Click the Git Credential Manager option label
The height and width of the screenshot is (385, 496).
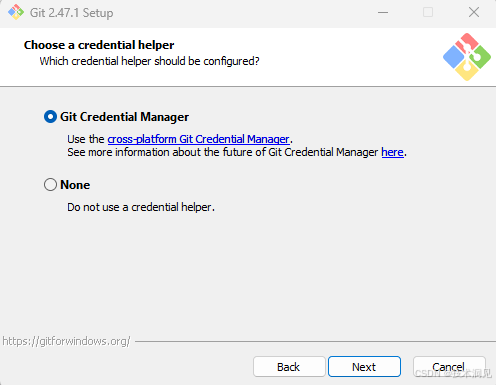coord(124,117)
